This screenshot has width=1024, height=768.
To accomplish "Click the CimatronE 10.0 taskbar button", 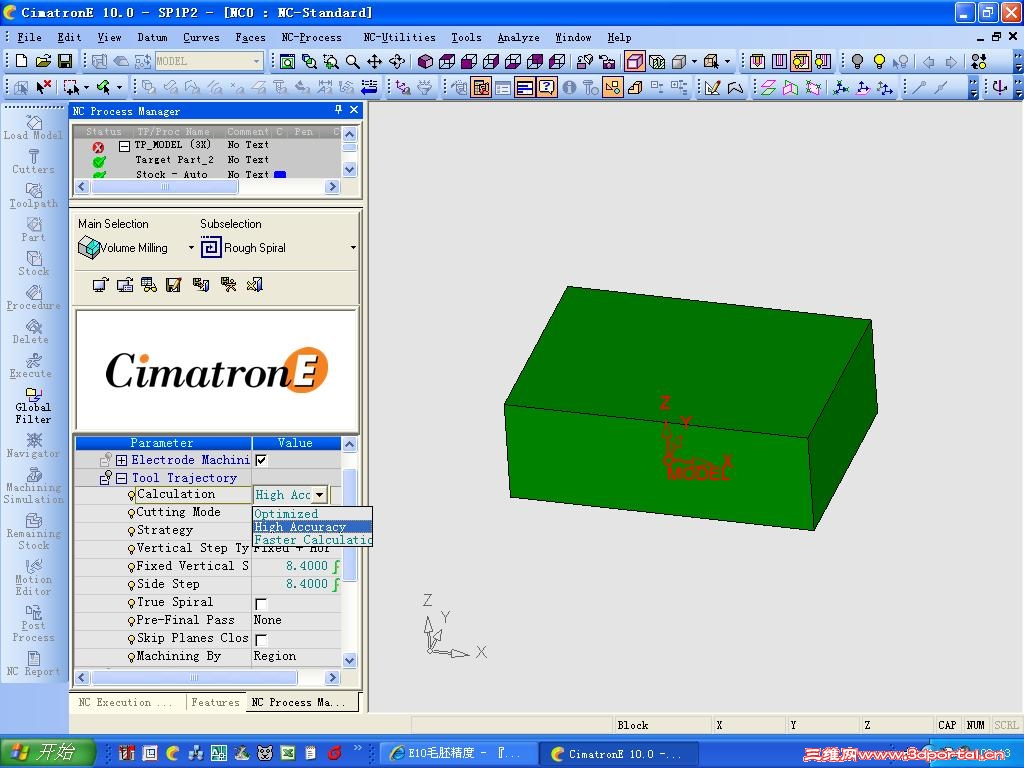I will pos(618,754).
